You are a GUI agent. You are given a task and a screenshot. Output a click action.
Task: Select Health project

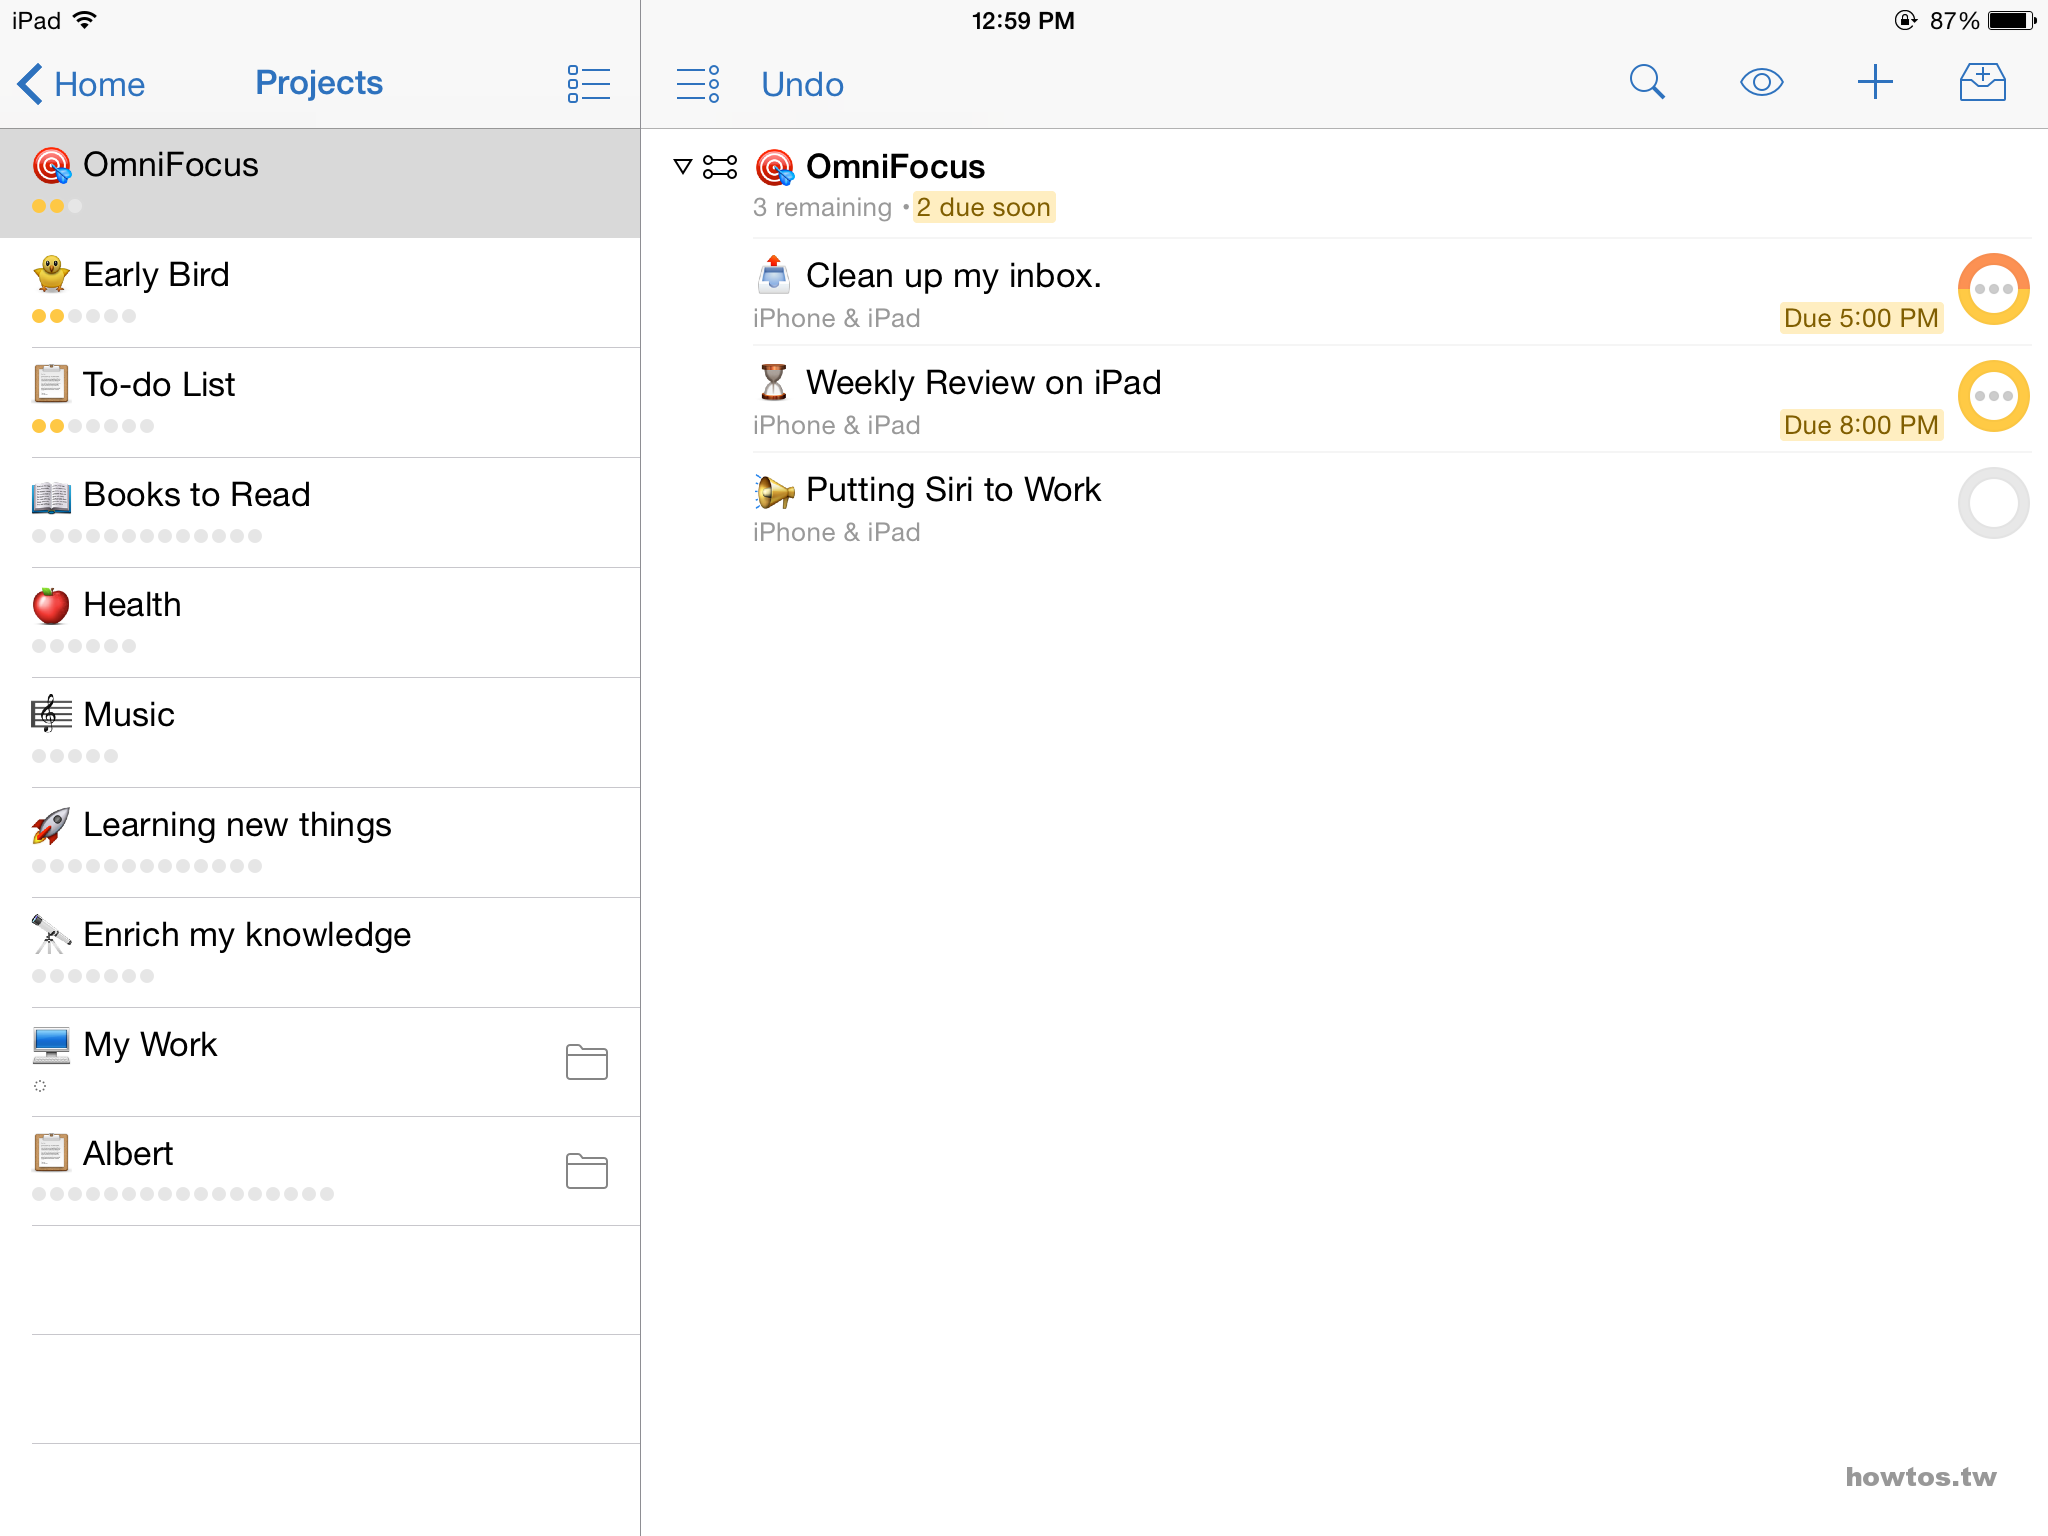click(320, 623)
